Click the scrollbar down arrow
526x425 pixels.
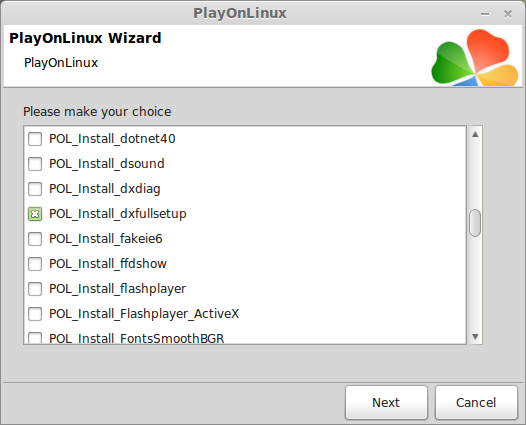[x=475, y=336]
